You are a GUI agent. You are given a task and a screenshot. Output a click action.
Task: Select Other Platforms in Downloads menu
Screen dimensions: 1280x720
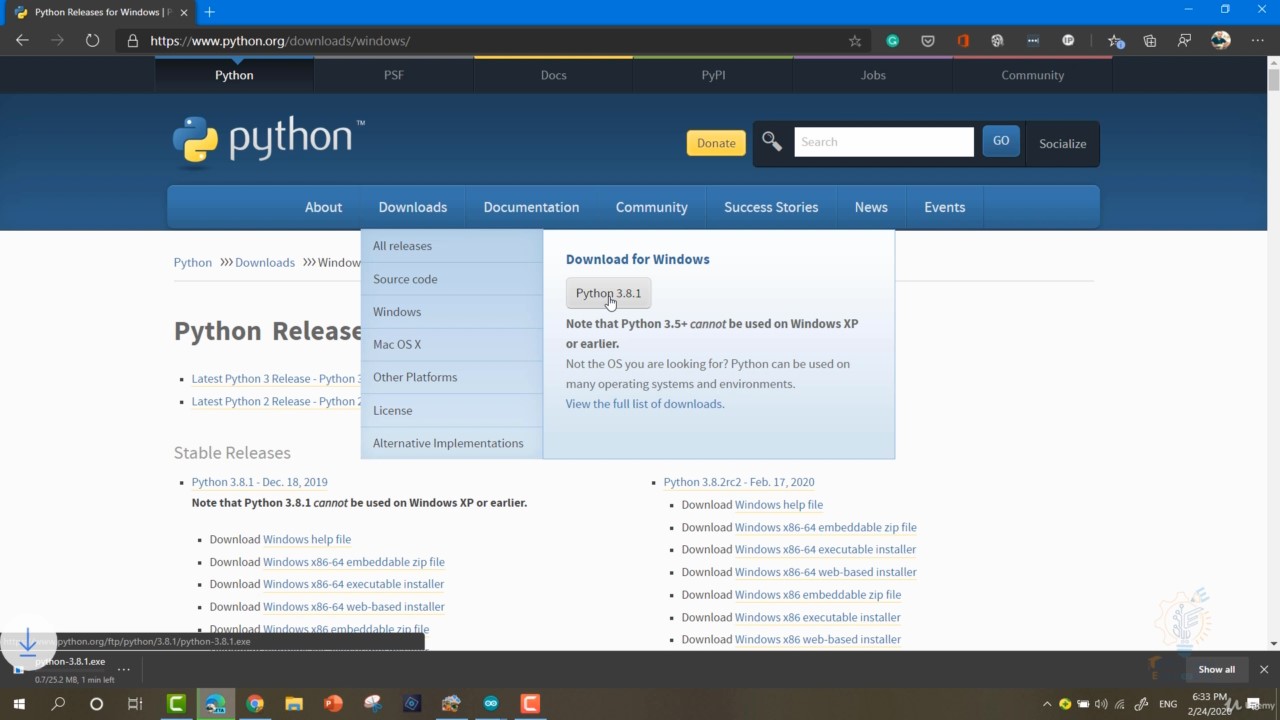452,377
